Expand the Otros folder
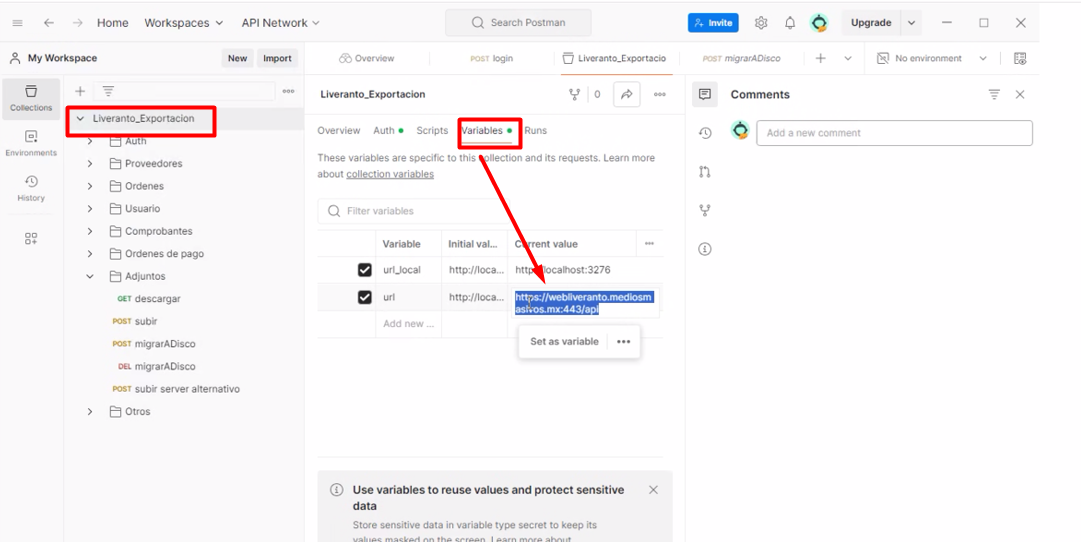 tap(90, 412)
